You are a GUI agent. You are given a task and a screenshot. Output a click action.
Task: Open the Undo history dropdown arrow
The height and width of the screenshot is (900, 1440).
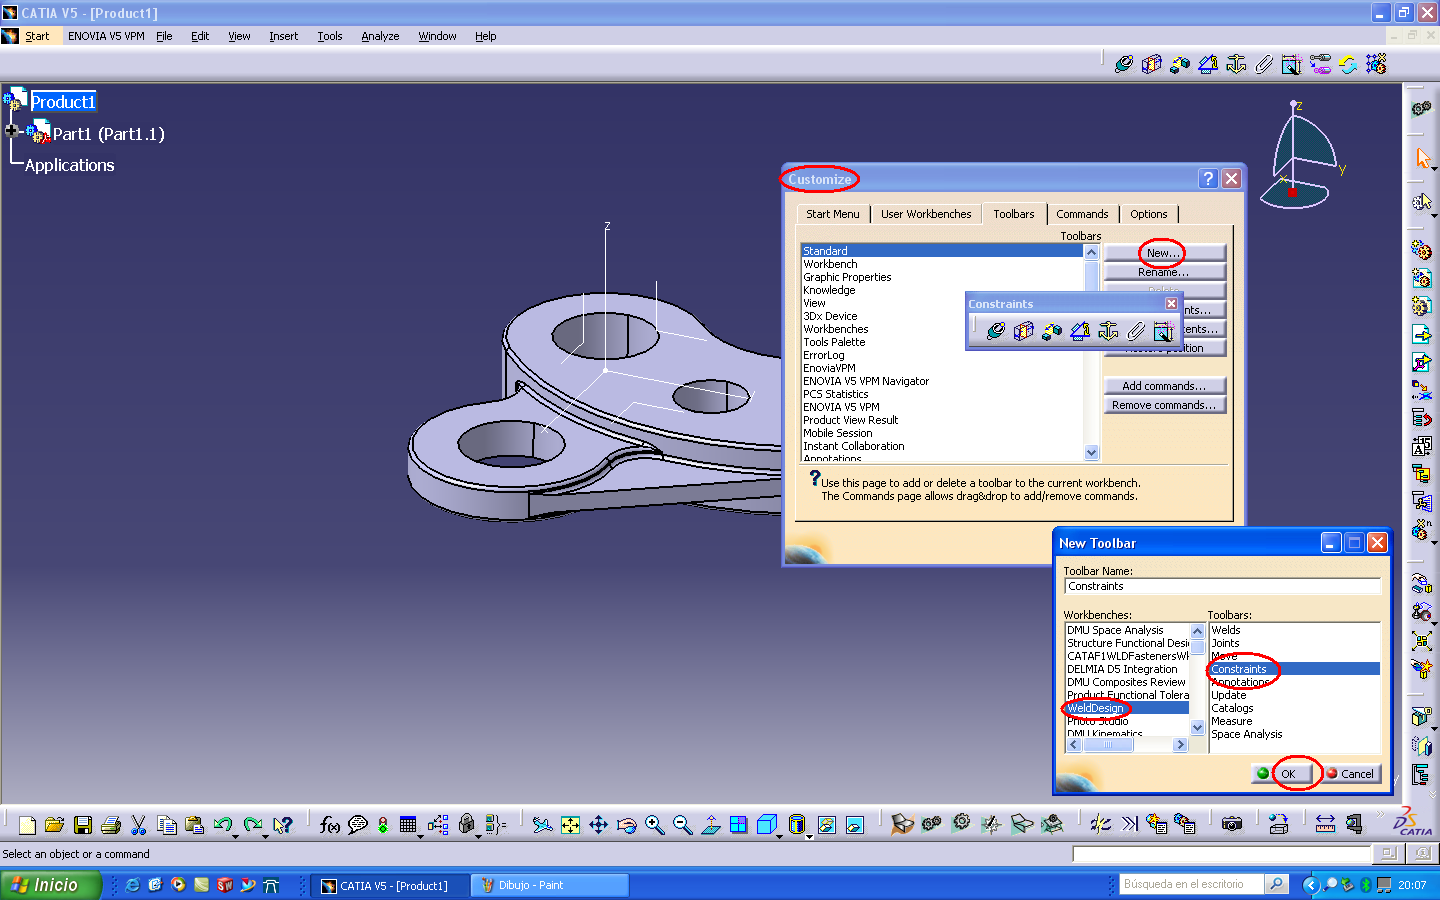236,836
